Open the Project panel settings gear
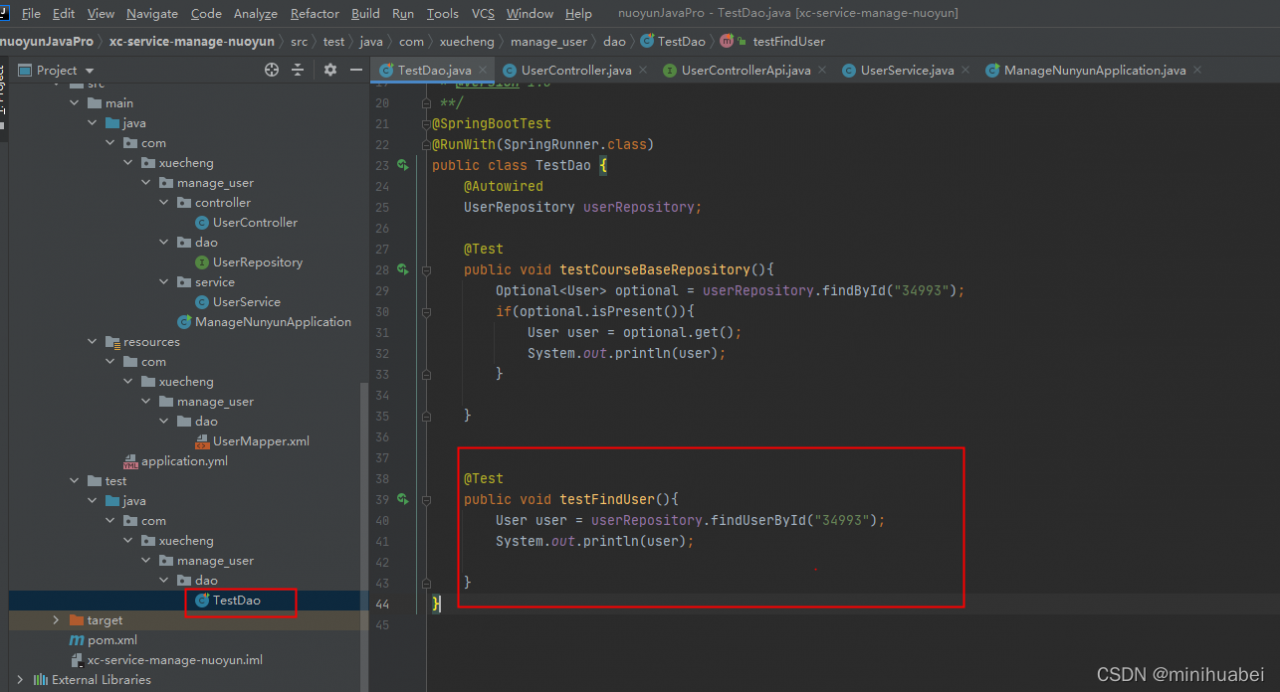This screenshot has height=692, width=1280. click(331, 70)
